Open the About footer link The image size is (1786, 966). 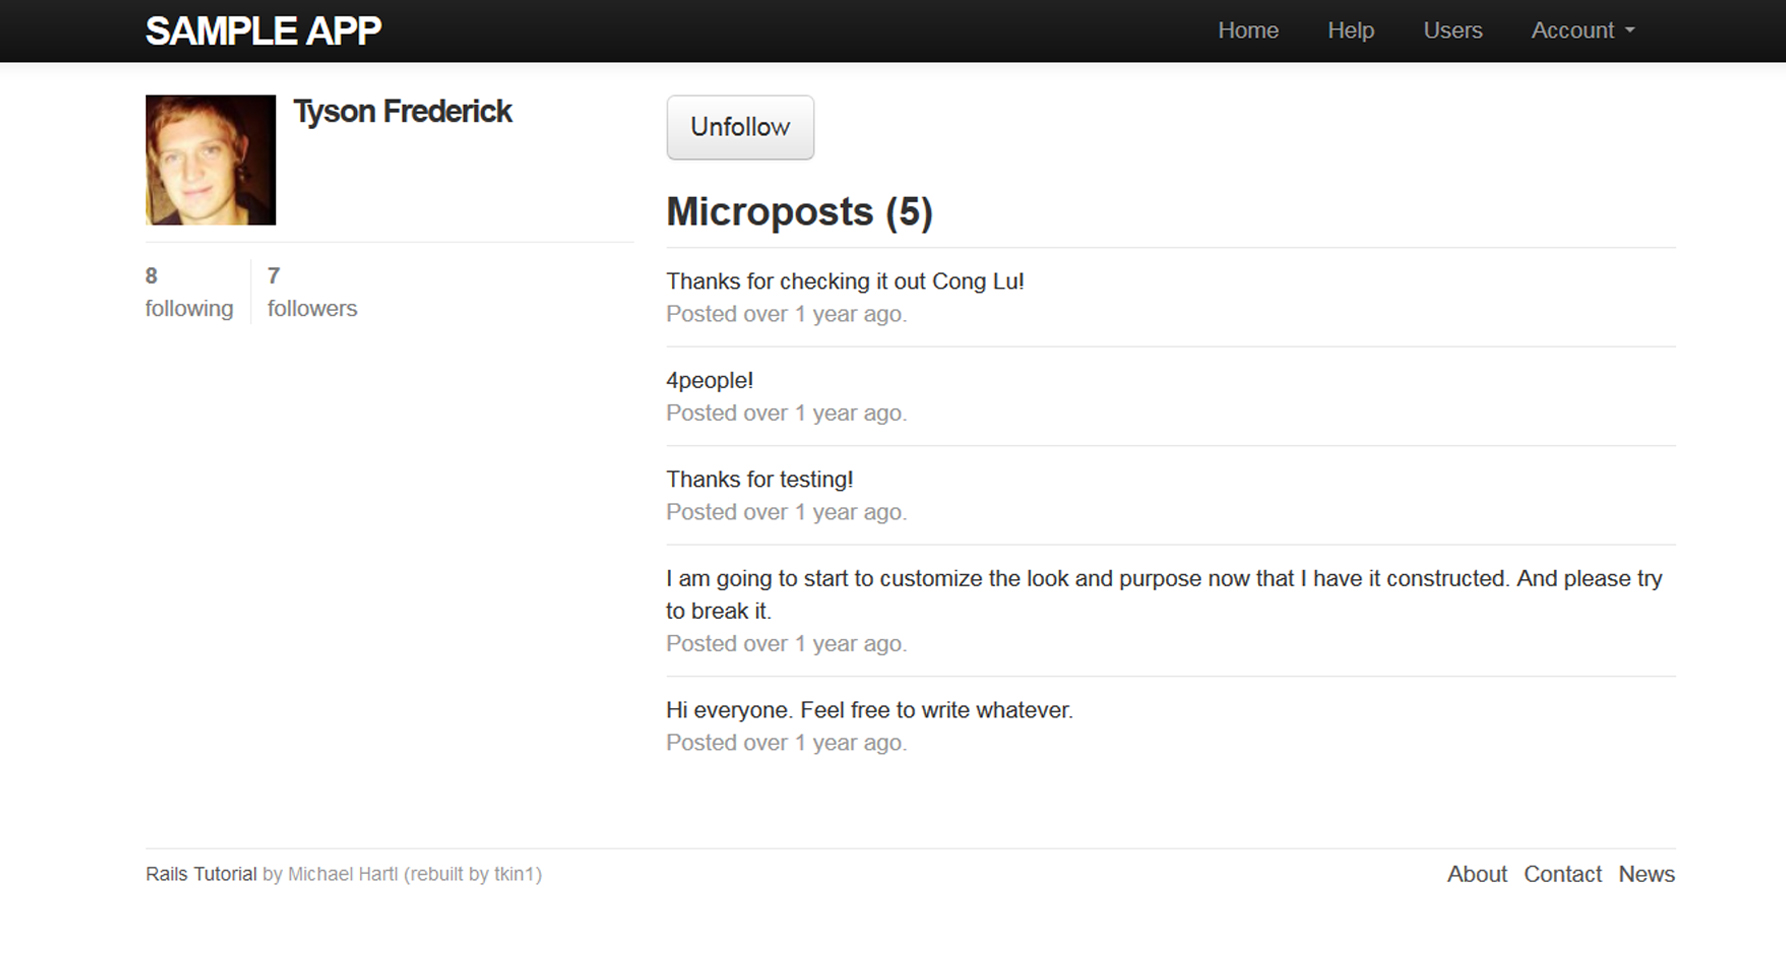coord(1477,874)
